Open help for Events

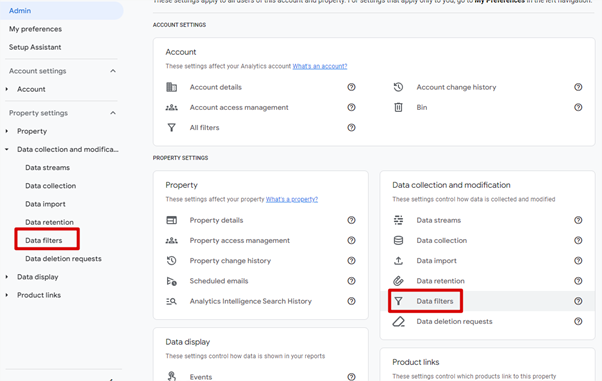(x=351, y=377)
